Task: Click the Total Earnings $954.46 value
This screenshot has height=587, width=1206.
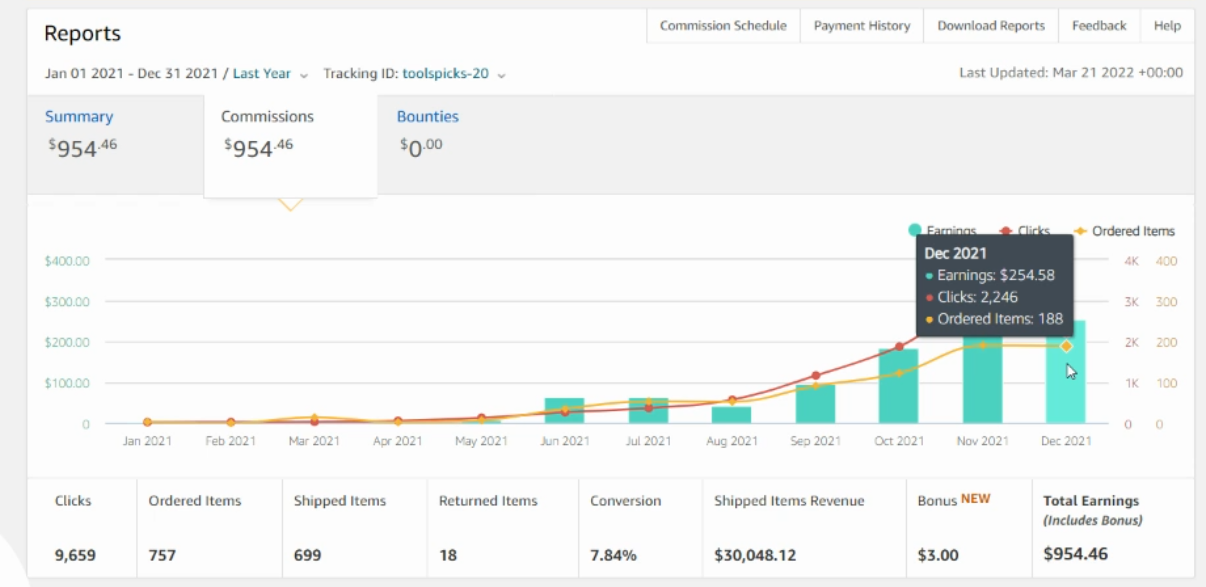Action: click(x=1076, y=553)
